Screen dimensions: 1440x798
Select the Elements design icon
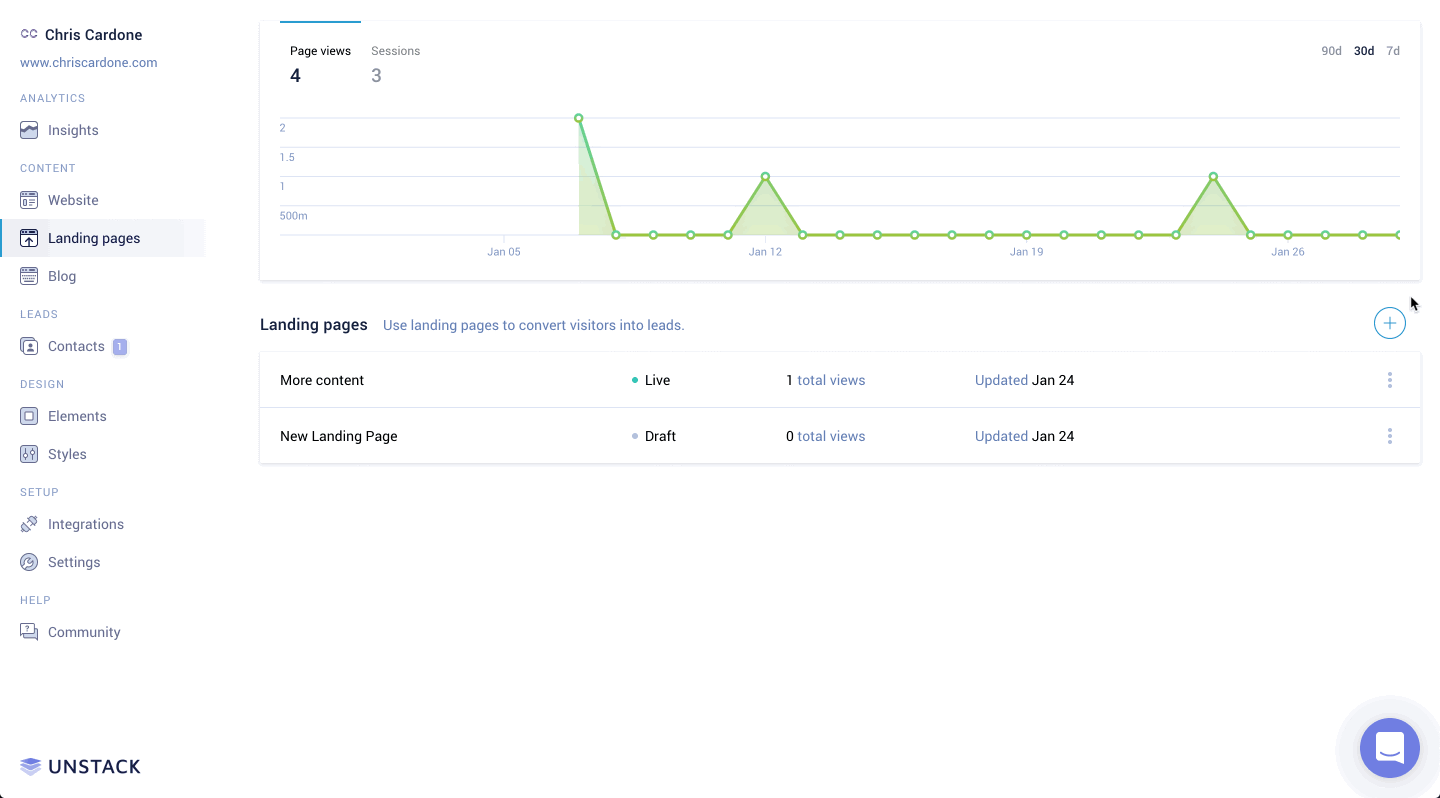pyautogui.click(x=29, y=416)
